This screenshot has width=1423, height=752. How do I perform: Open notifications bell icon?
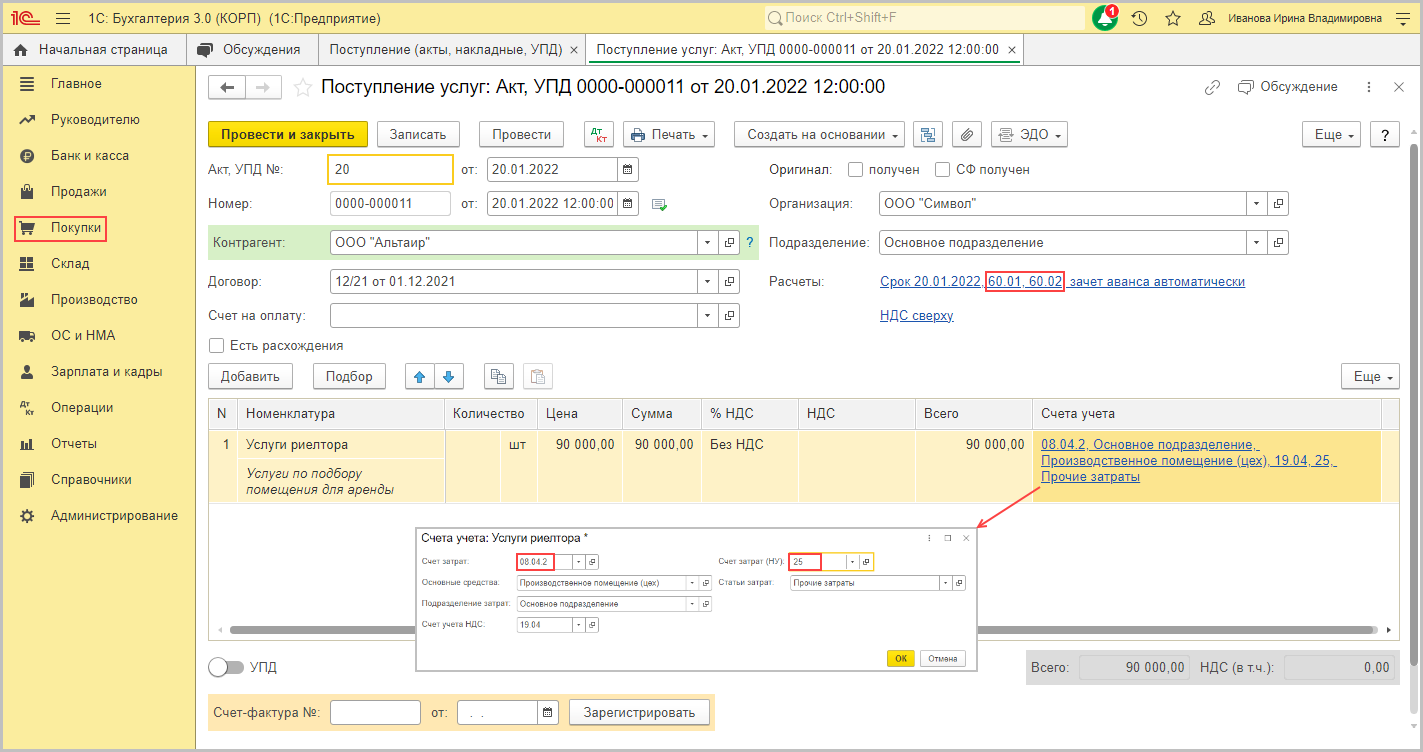click(x=1104, y=18)
